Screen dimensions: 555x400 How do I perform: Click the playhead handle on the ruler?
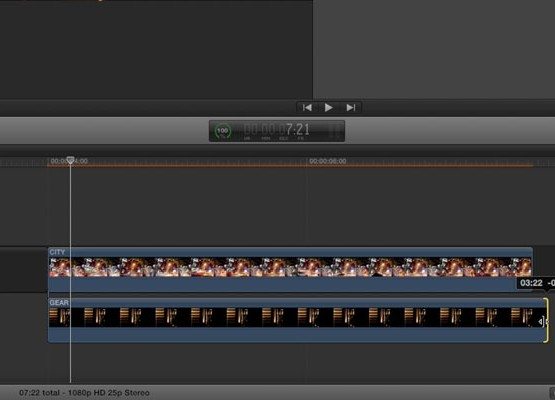click(x=70, y=160)
